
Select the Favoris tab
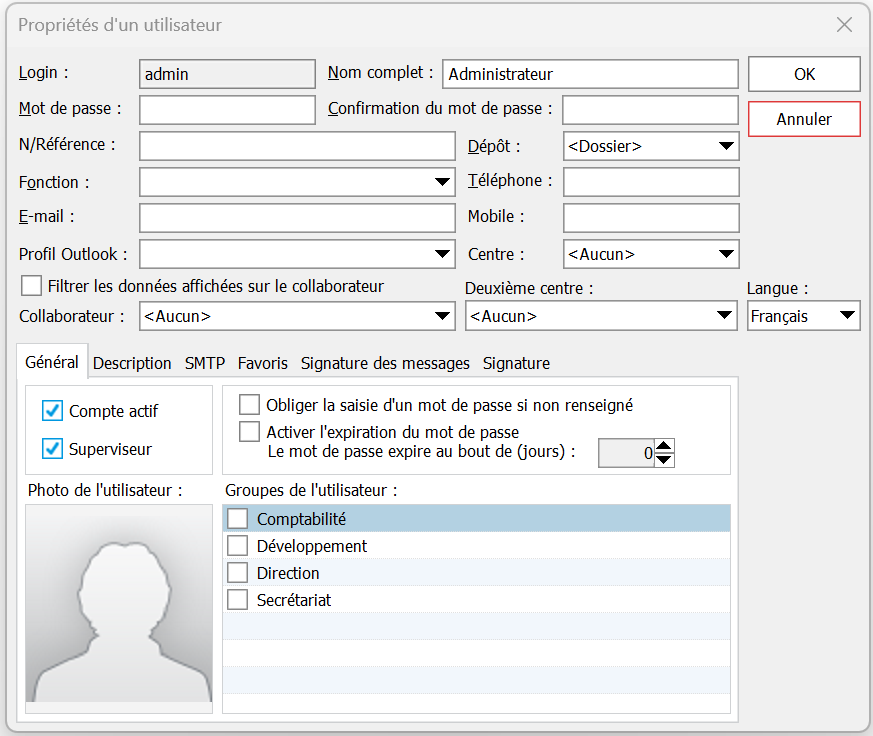click(262, 363)
